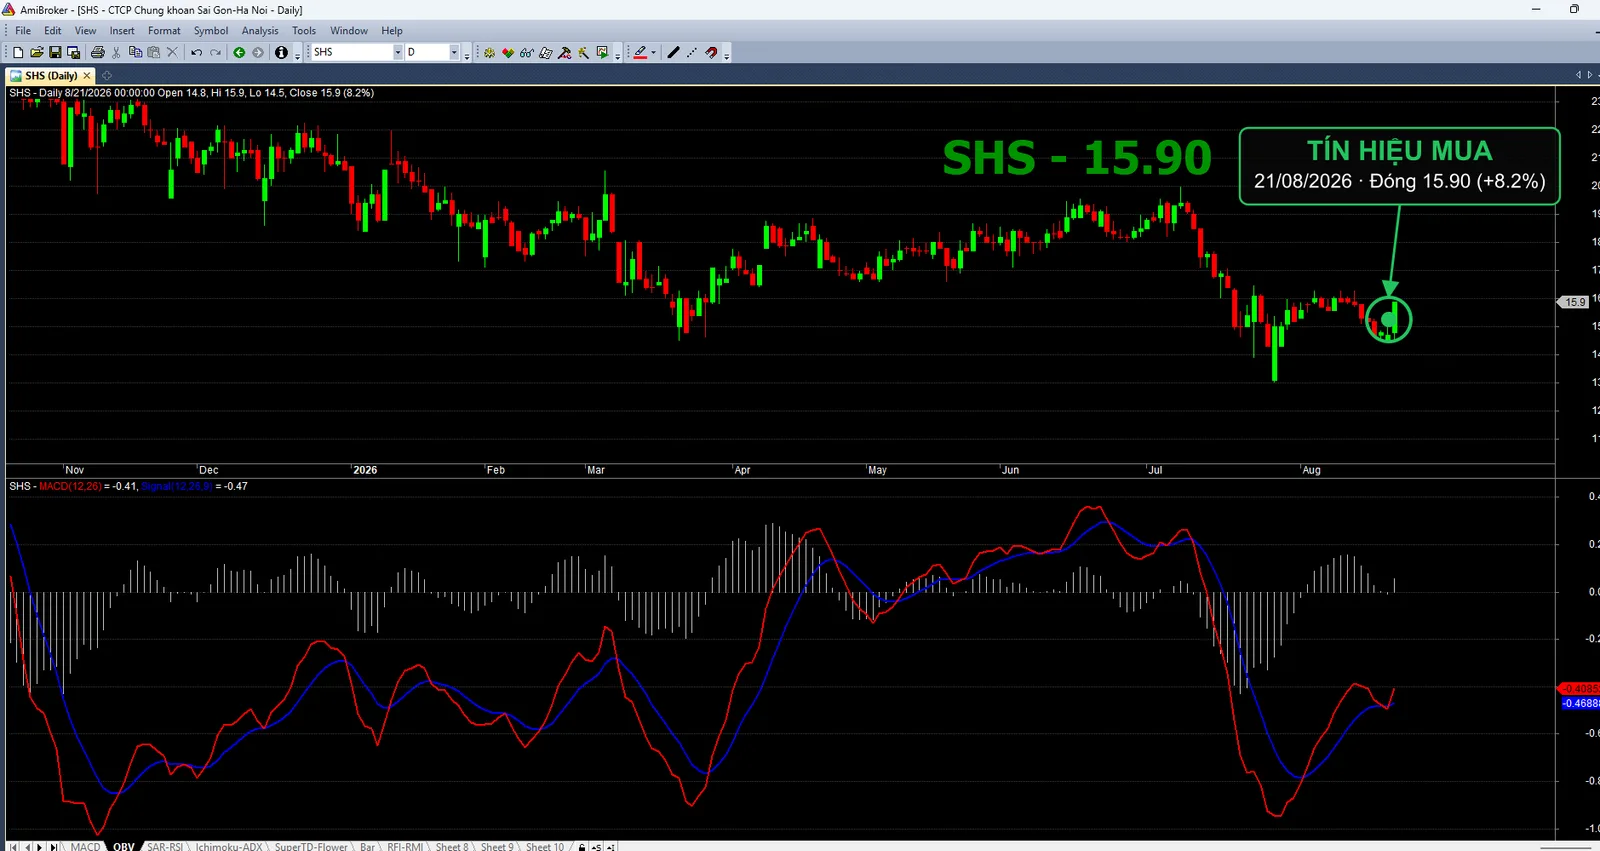Open the Insert menu
The height and width of the screenshot is (851, 1600).
pyautogui.click(x=122, y=31)
